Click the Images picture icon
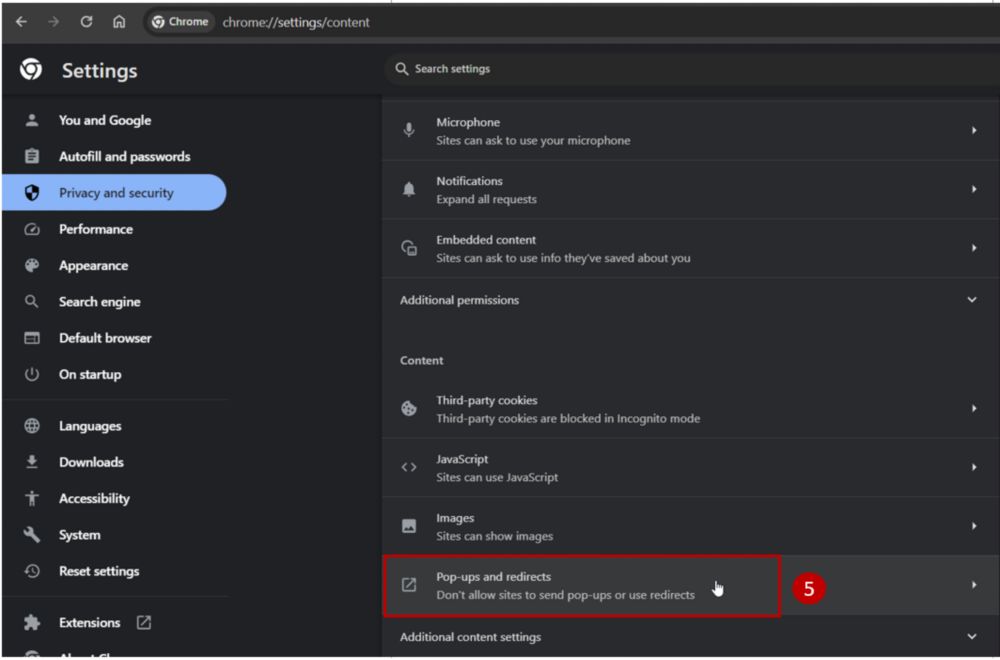 409,526
